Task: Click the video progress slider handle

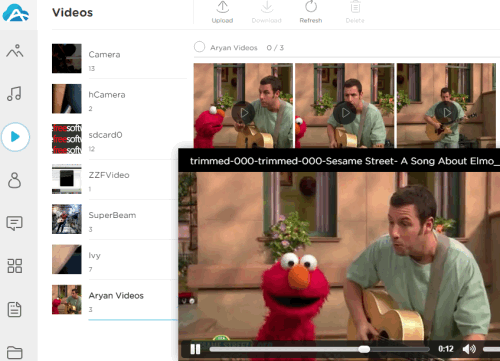Action: click(x=364, y=349)
